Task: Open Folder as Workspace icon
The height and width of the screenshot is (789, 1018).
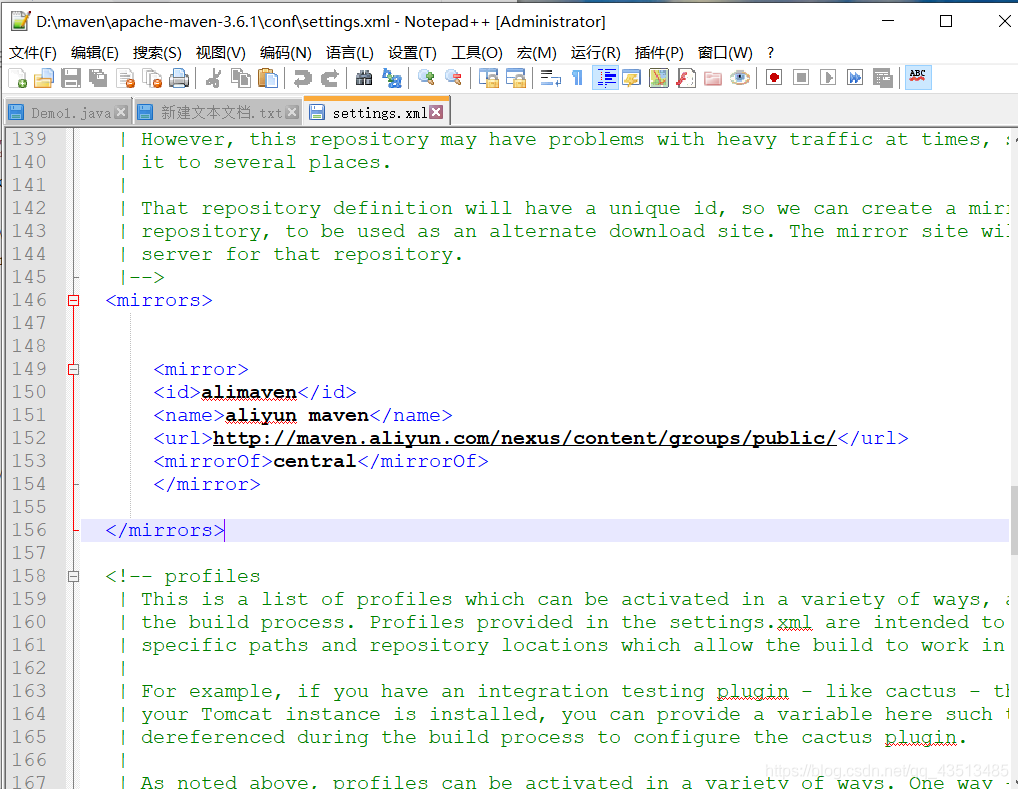Action: (x=713, y=79)
